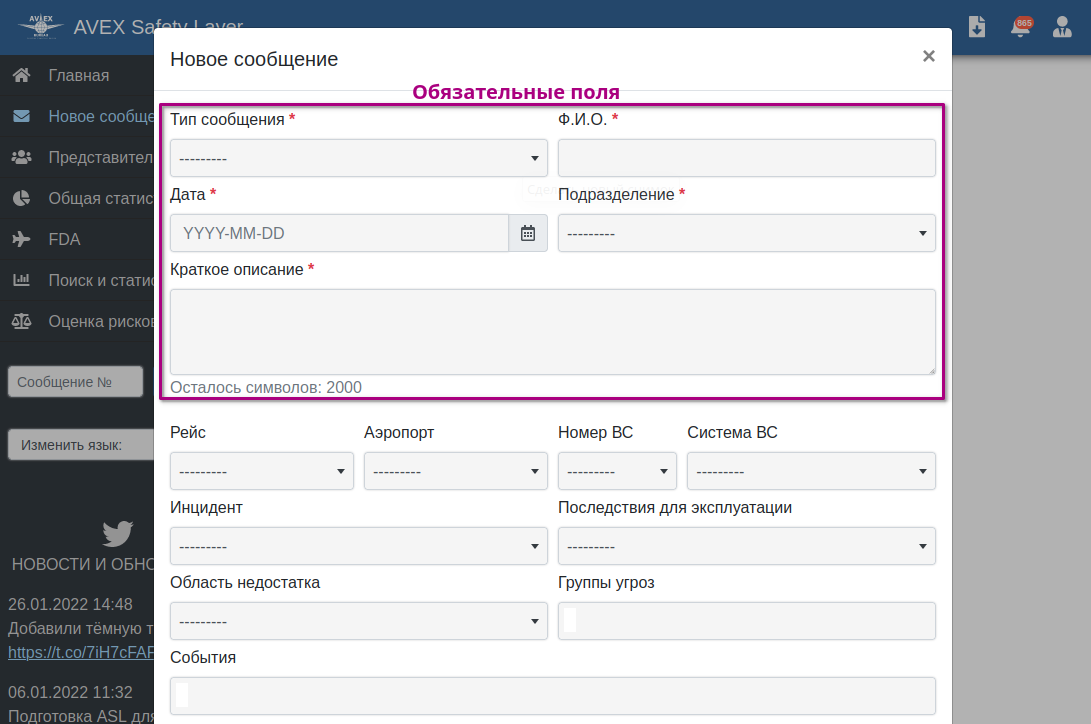Open the Подразделение dropdown
The width and height of the screenshot is (1091, 724).
click(746, 233)
